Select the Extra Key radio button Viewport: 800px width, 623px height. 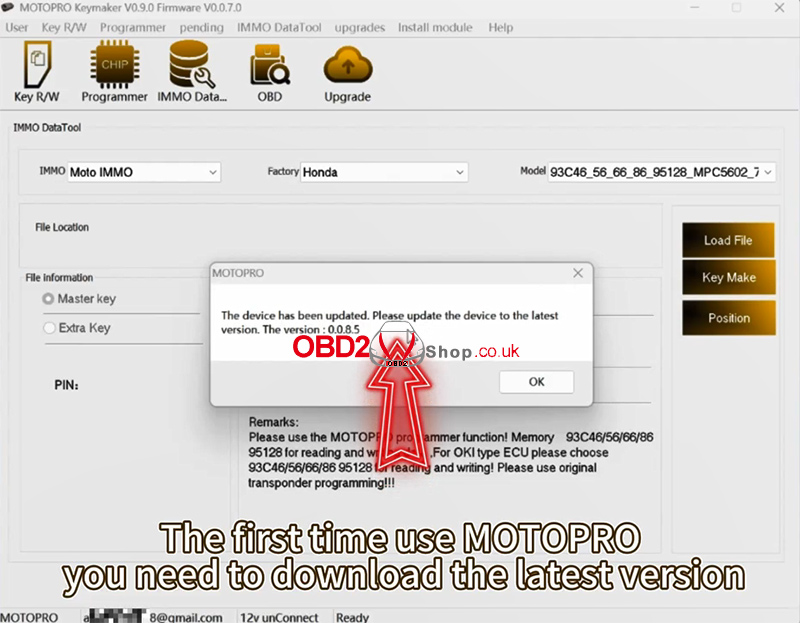tap(49, 328)
